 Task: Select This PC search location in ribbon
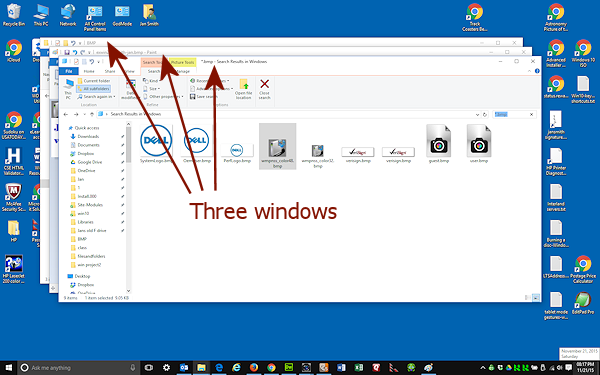pos(68,89)
